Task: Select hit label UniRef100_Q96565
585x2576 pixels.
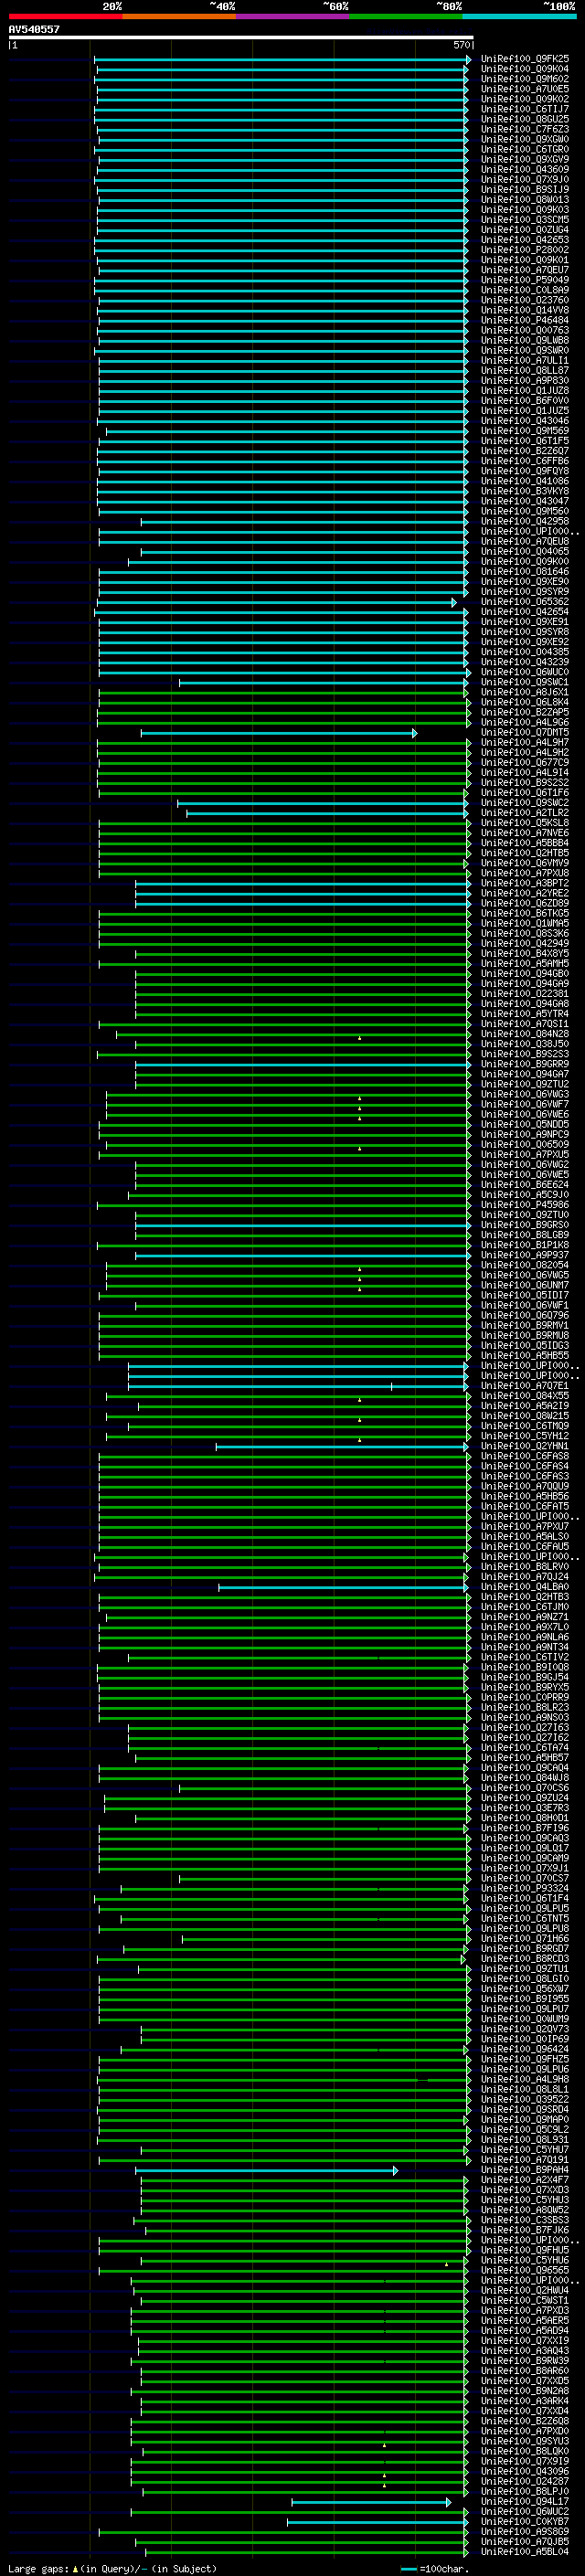Action: pyautogui.click(x=525, y=2270)
